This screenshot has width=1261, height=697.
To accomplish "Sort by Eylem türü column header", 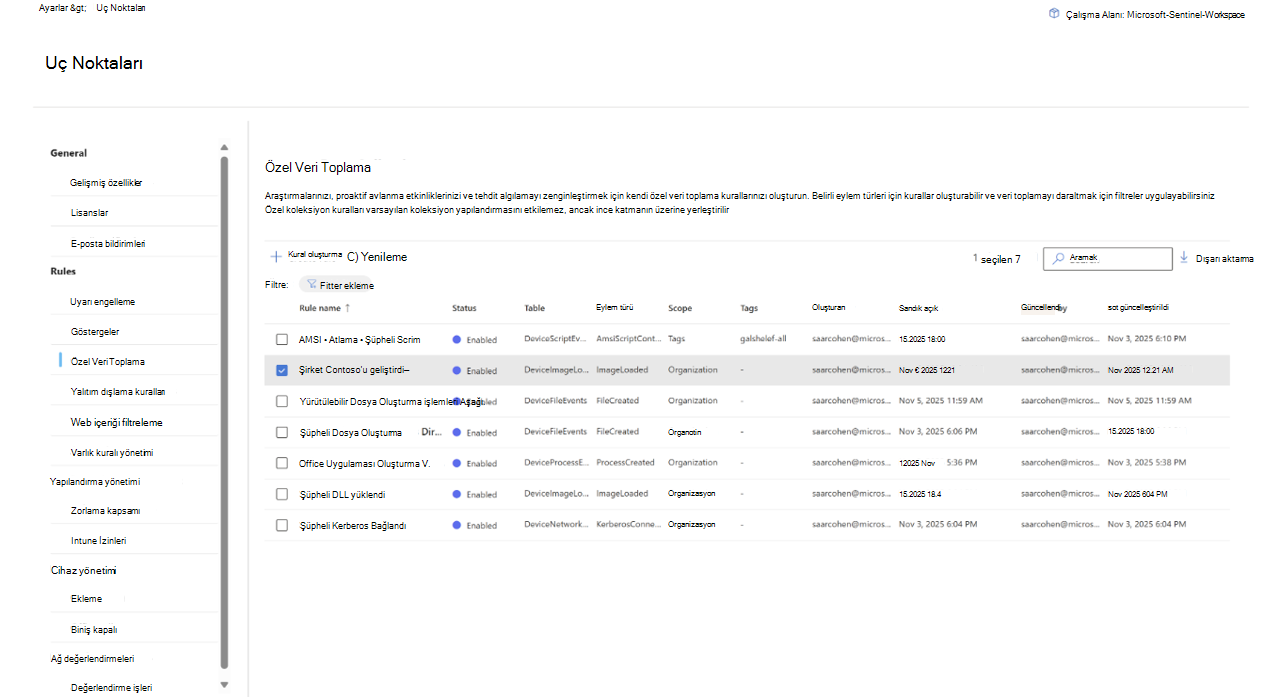I will coord(614,307).
